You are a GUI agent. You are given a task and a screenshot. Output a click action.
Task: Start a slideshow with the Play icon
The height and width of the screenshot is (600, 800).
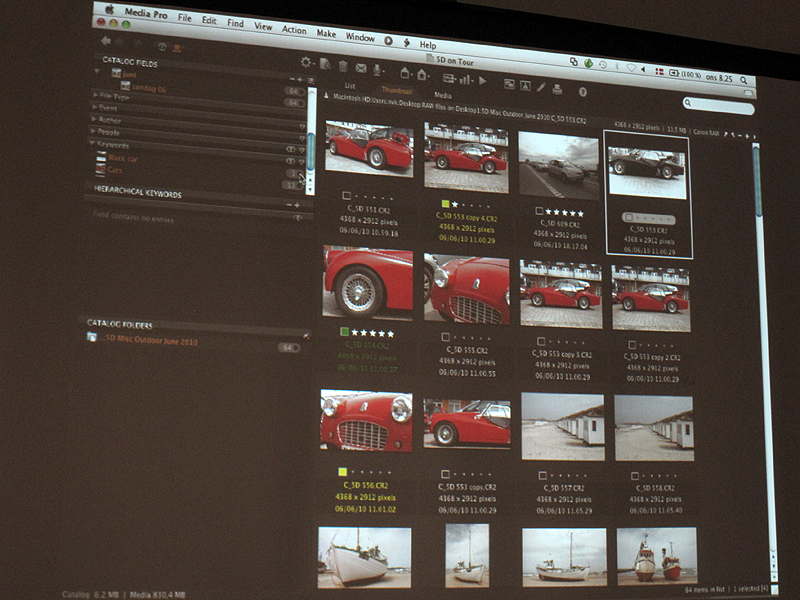coord(482,81)
